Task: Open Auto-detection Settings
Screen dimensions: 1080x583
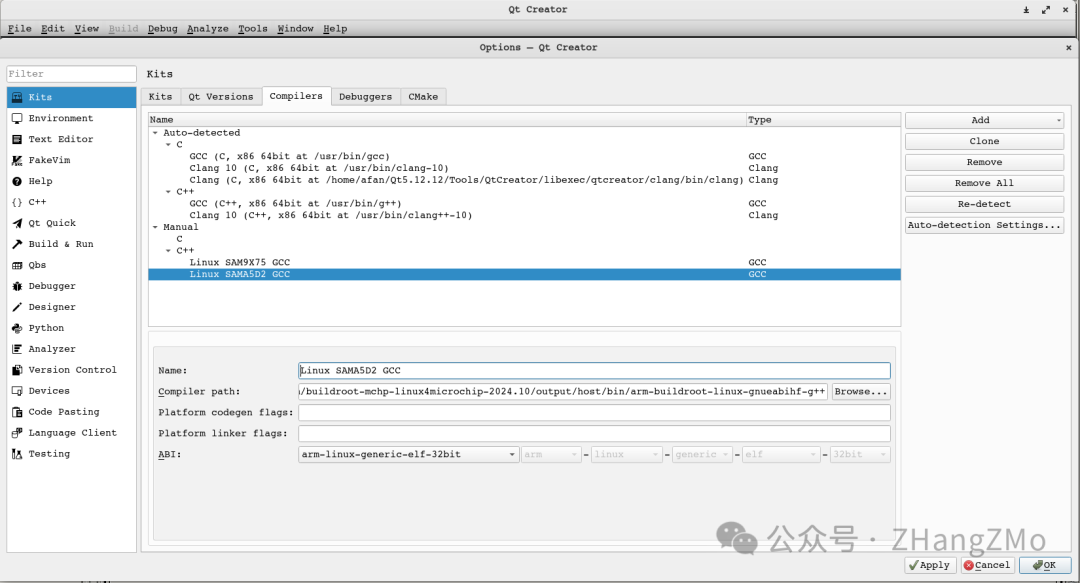Action: pyautogui.click(x=984, y=225)
